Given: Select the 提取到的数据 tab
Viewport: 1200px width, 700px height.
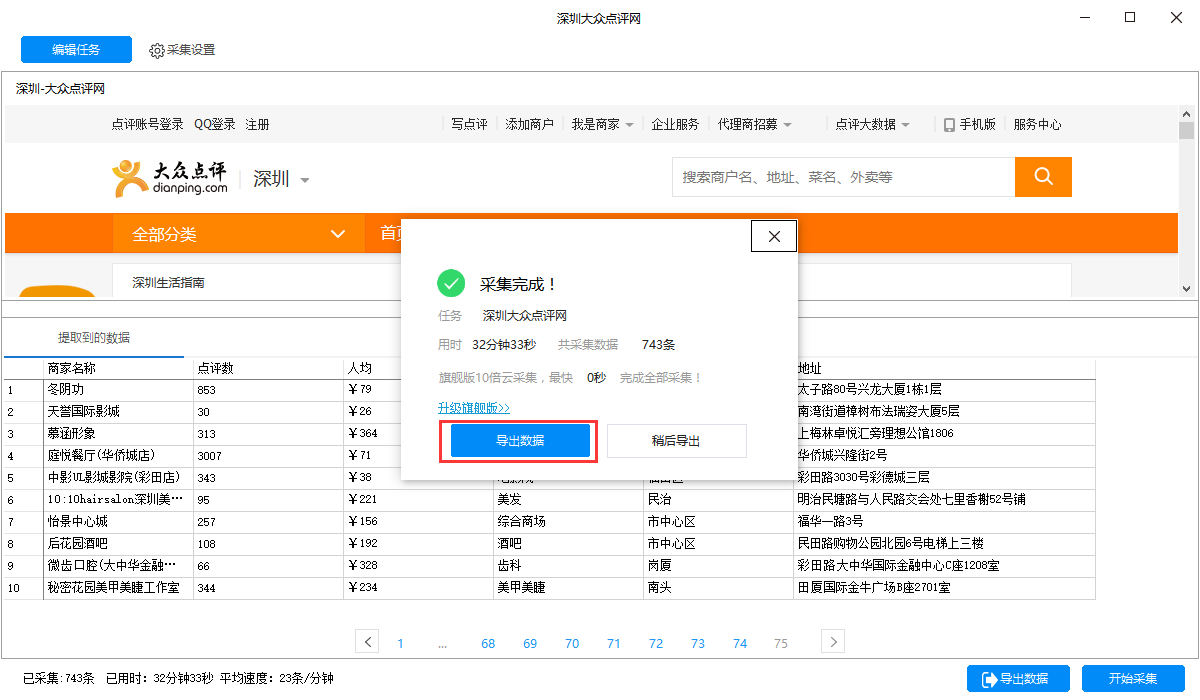Looking at the screenshot, I should 93,337.
